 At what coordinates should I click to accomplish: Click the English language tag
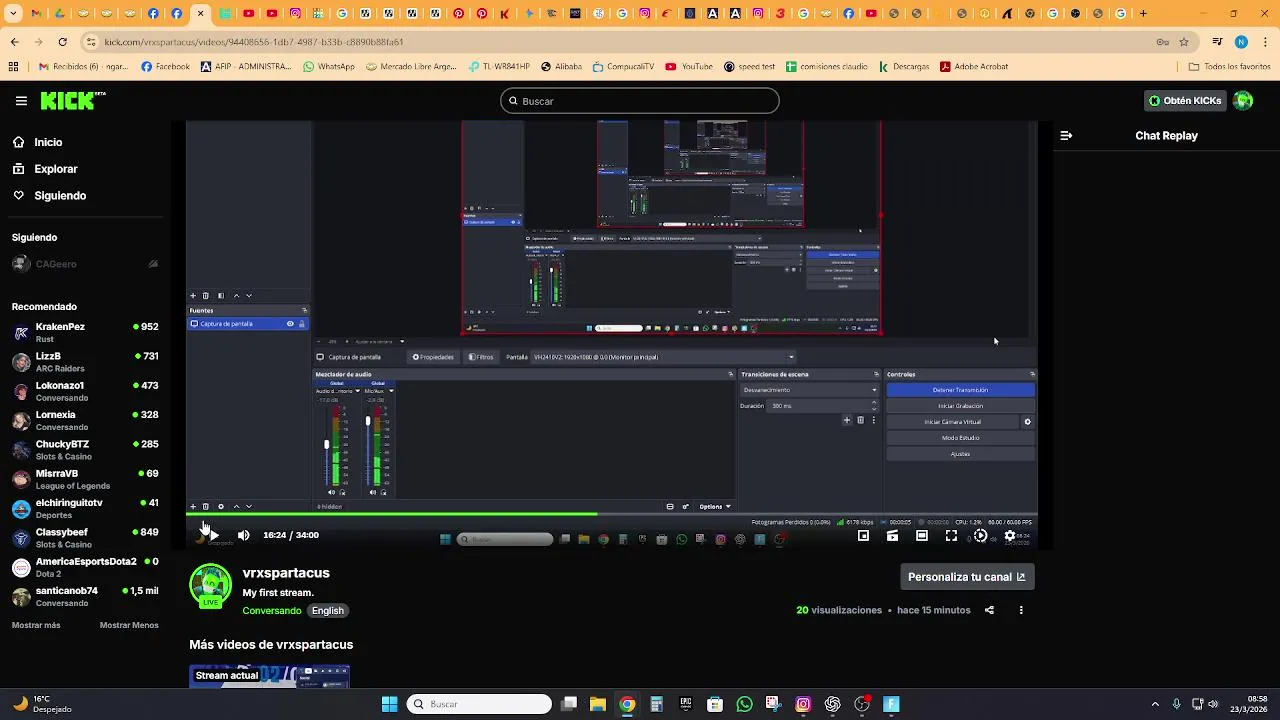coord(327,611)
